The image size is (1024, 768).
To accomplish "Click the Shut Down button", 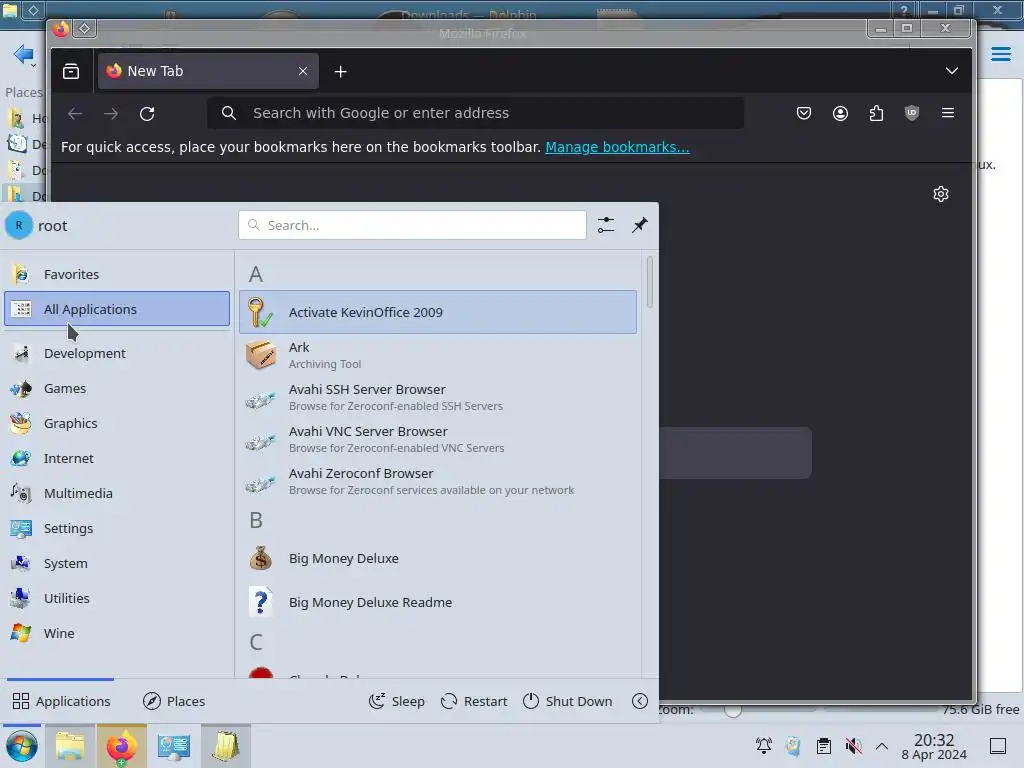I will point(568,701).
